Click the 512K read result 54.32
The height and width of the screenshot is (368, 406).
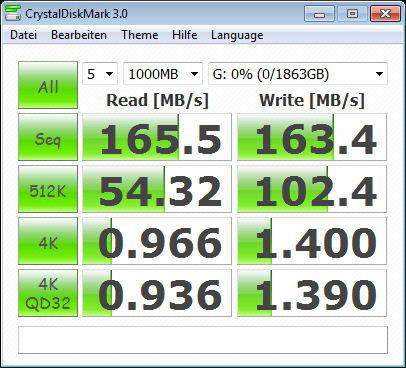pyautogui.click(x=157, y=189)
